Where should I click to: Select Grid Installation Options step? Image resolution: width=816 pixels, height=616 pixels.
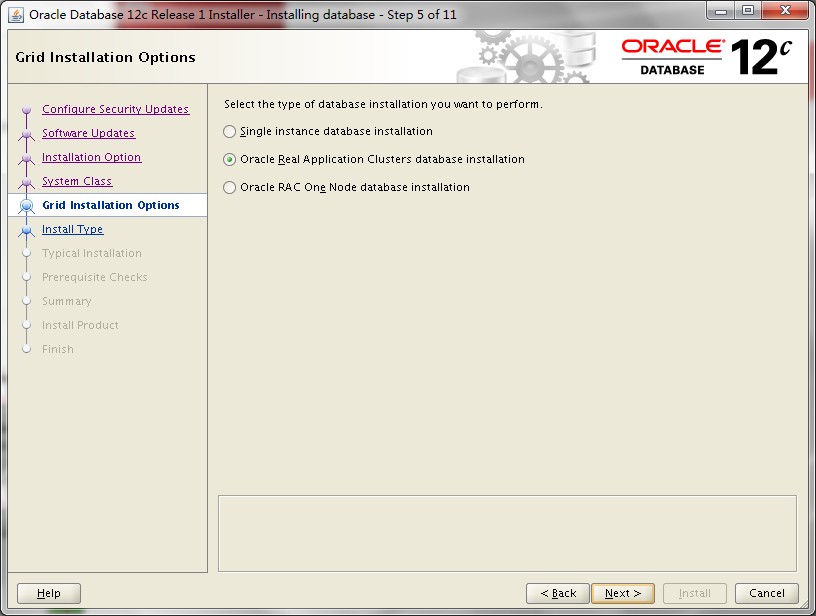(x=111, y=205)
